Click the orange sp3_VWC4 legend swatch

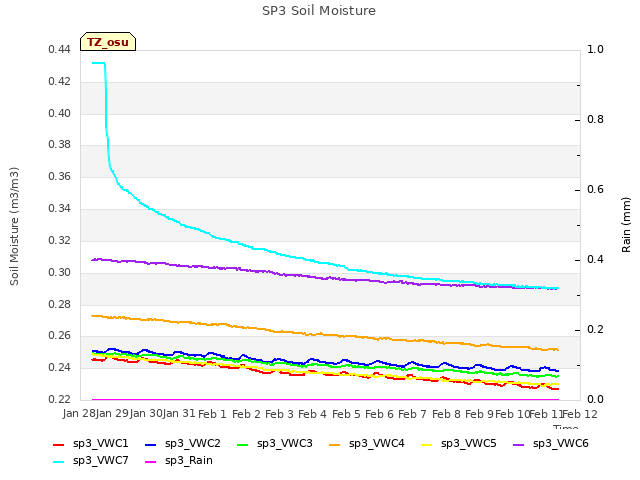tap(334, 444)
